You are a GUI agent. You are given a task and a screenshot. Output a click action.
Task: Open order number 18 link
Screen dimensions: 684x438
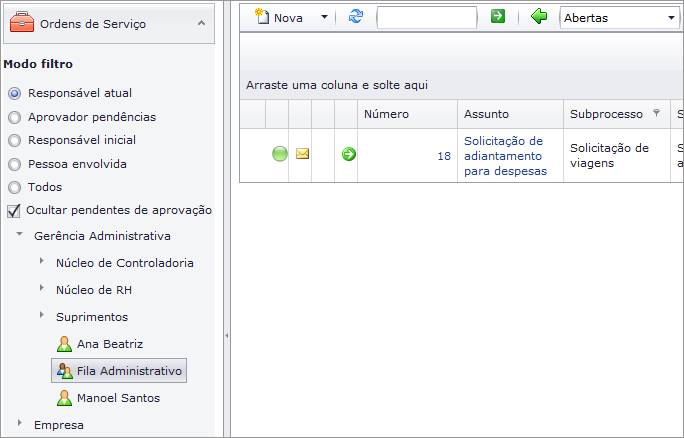coord(444,156)
